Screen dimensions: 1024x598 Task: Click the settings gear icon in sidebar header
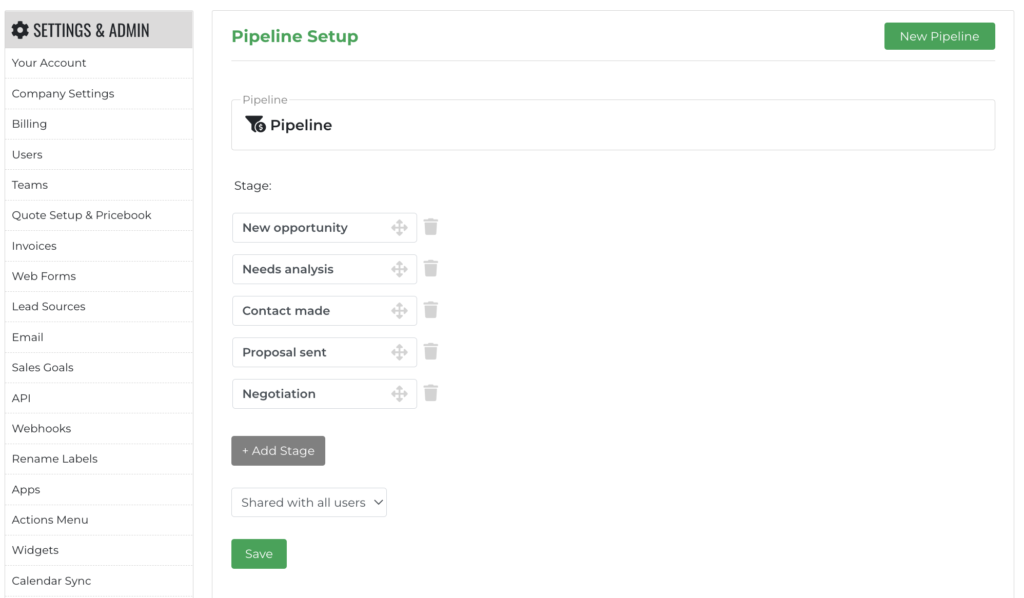click(x=21, y=29)
